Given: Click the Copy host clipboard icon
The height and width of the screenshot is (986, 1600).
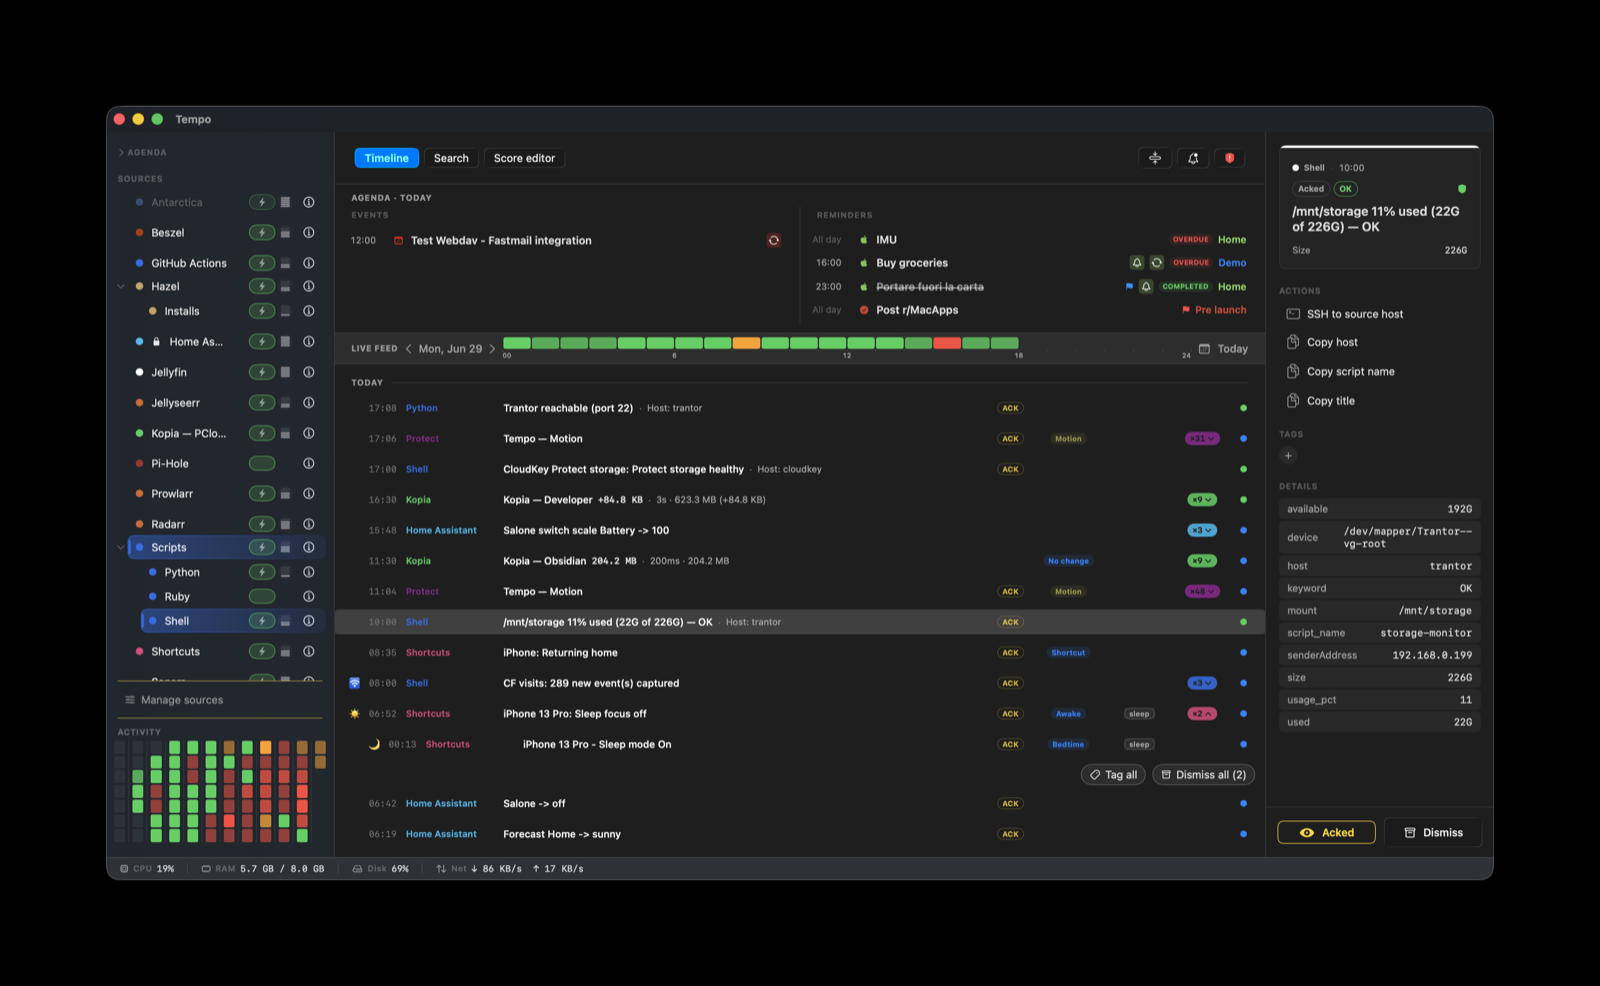Looking at the screenshot, I should tap(1293, 342).
